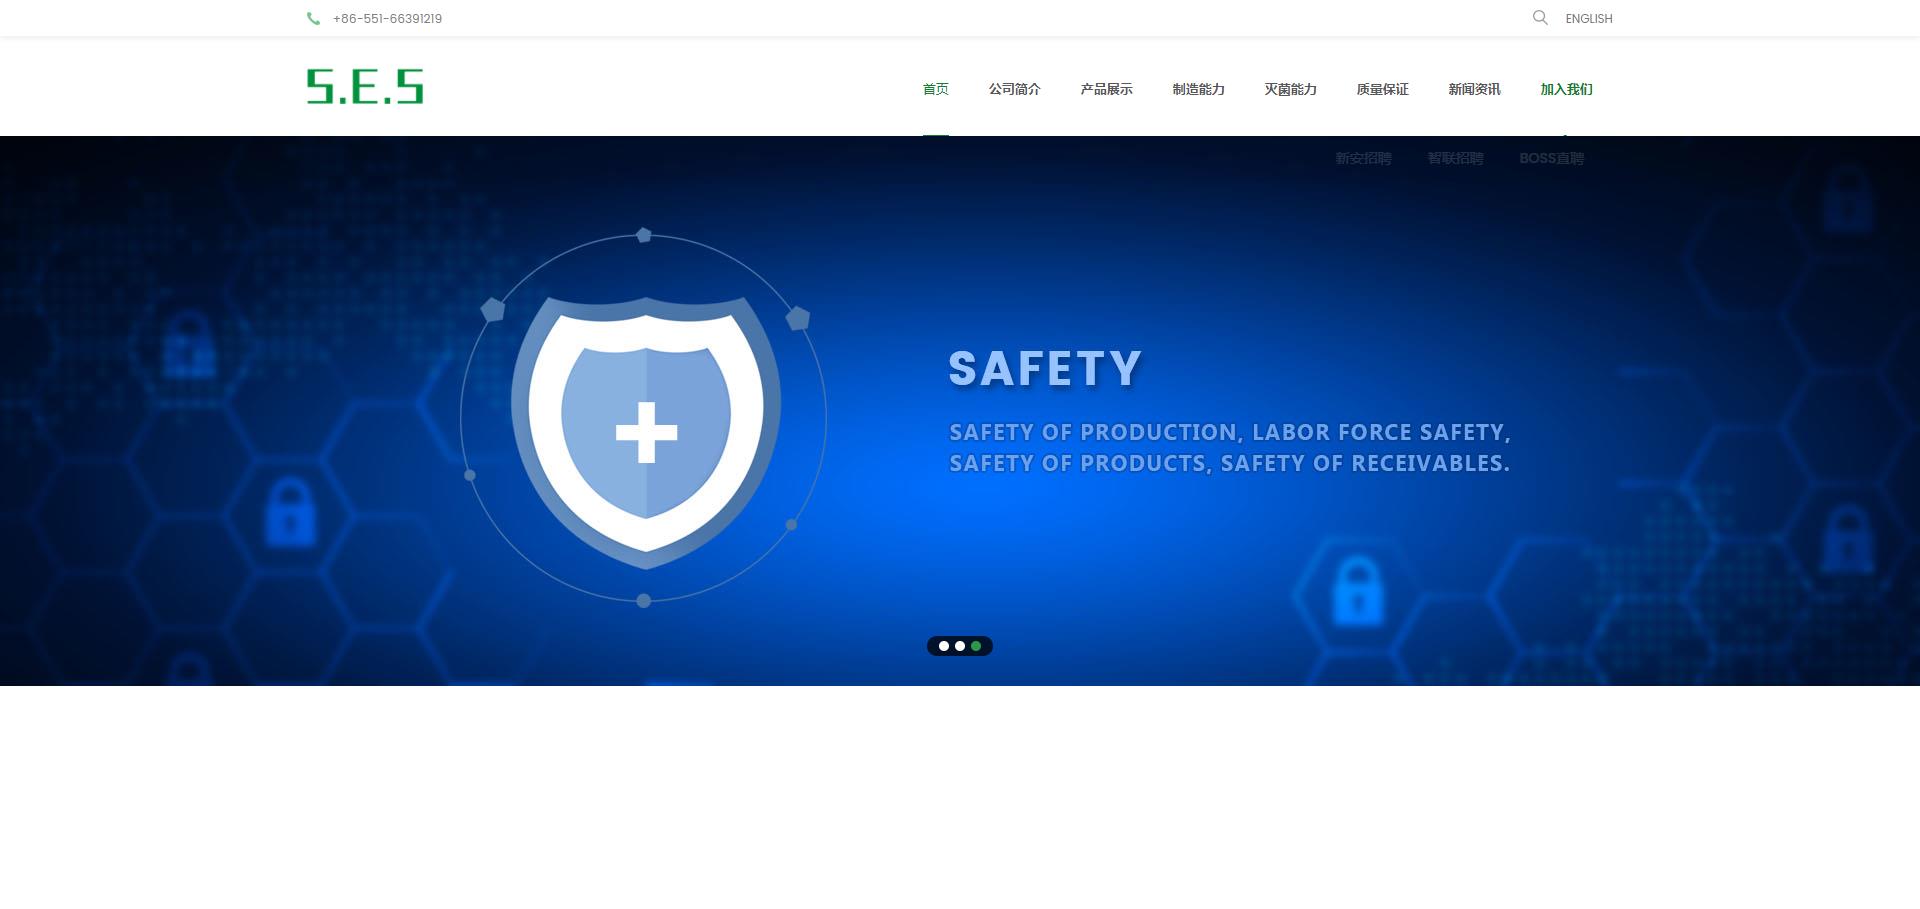Click the phone number +86-551-66391219
The image size is (1920, 909).
(x=388, y=18)
